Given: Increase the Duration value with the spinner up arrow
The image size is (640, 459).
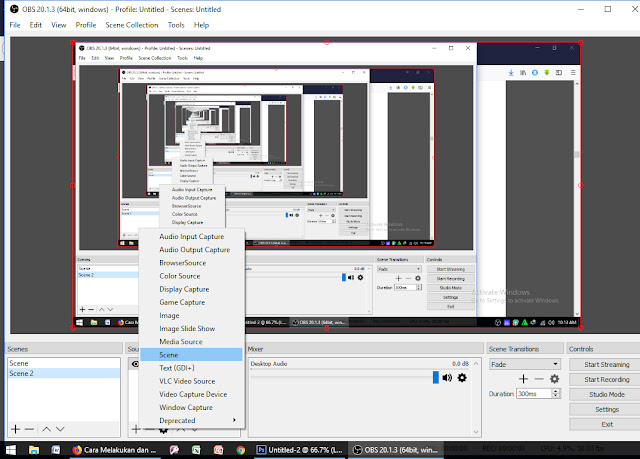Looking at the screenshot, I should click(x=556, y=391).
